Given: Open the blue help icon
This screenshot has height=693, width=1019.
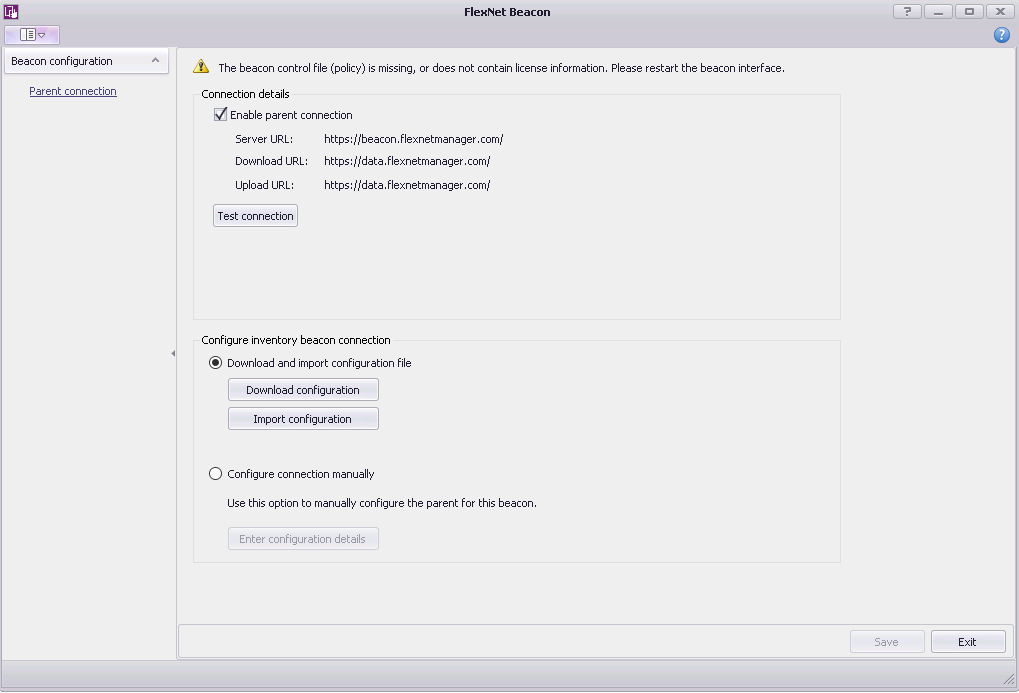Looking at the screenshot, I should [x=1001, y=35].
